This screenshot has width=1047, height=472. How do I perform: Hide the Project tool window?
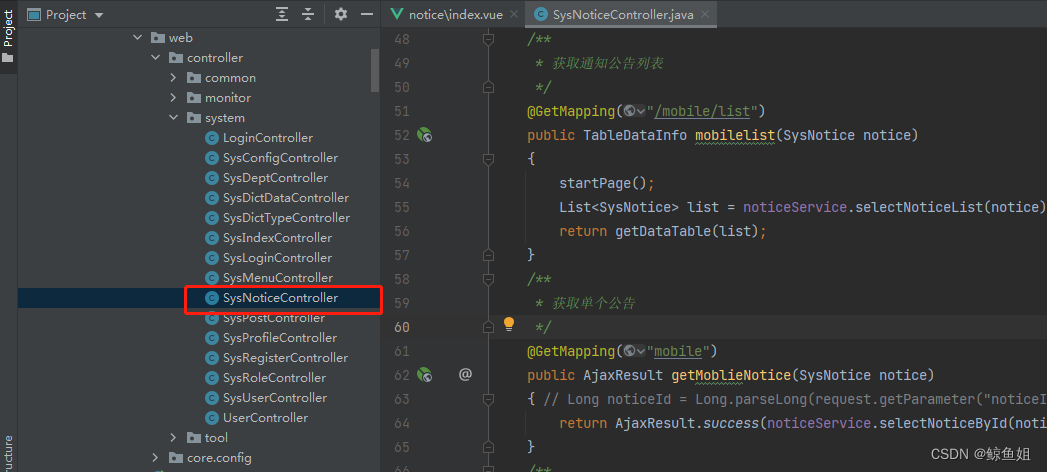click(x=367, y=14)
